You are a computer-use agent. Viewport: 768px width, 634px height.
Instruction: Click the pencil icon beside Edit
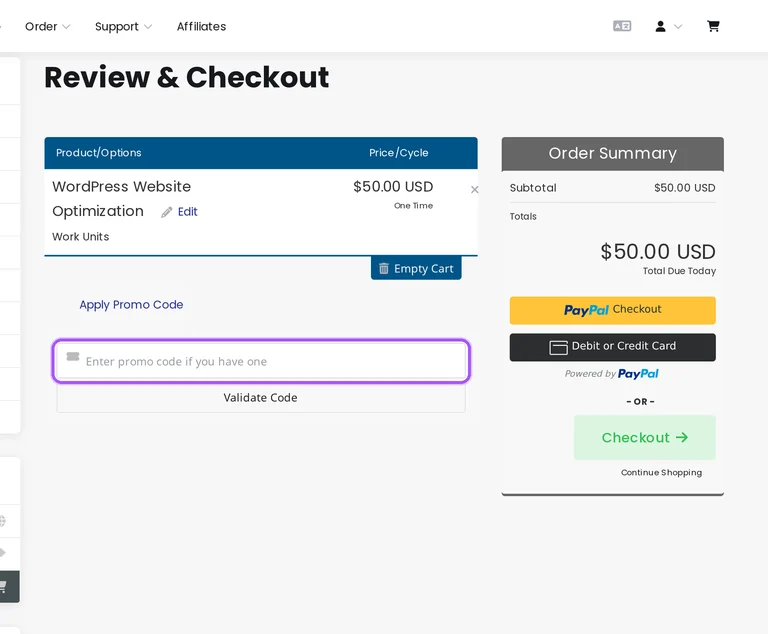tap(167, 212)
